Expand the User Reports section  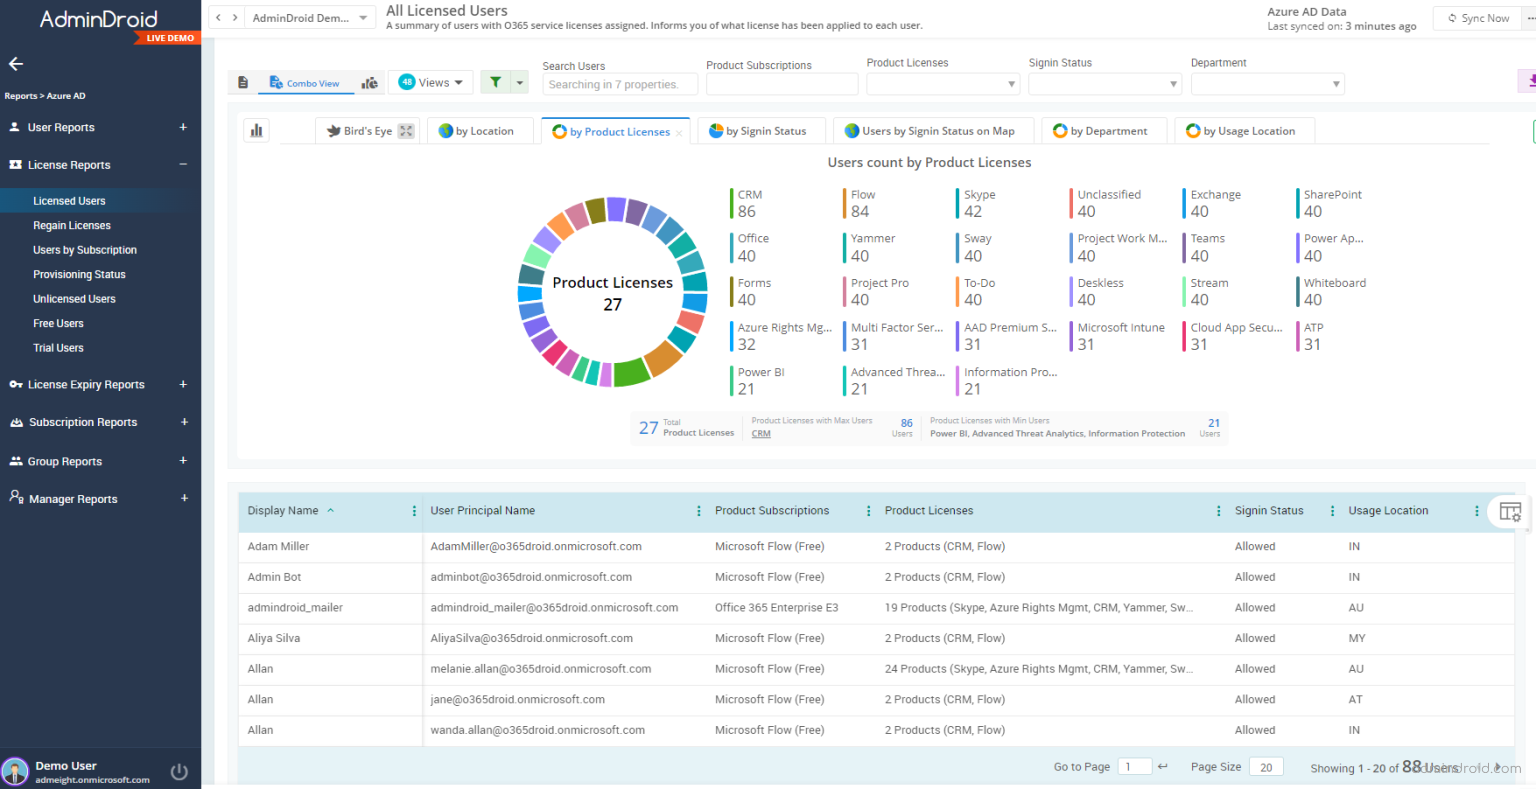coord(183,127)
